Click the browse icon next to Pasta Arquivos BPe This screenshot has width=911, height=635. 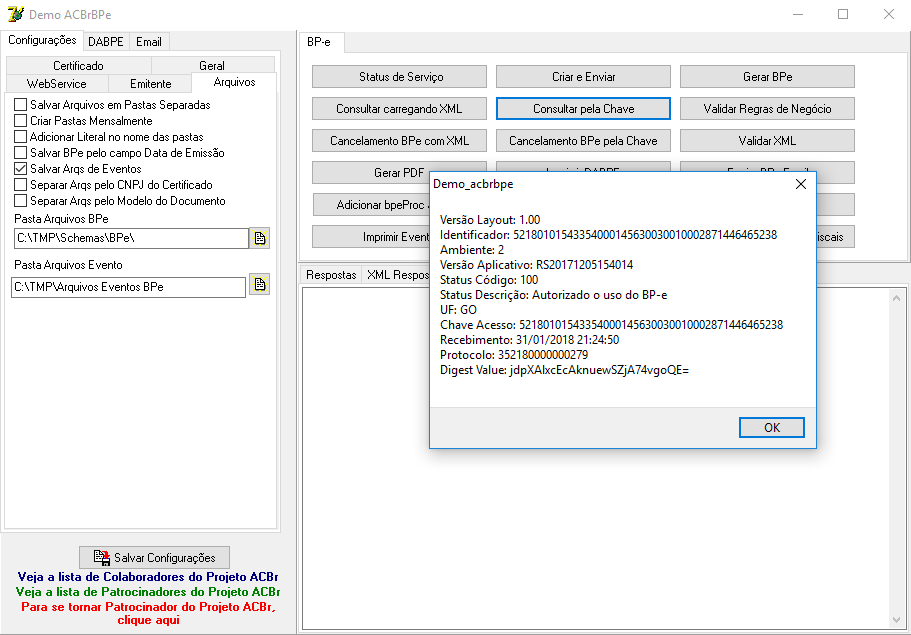[259, 238]
